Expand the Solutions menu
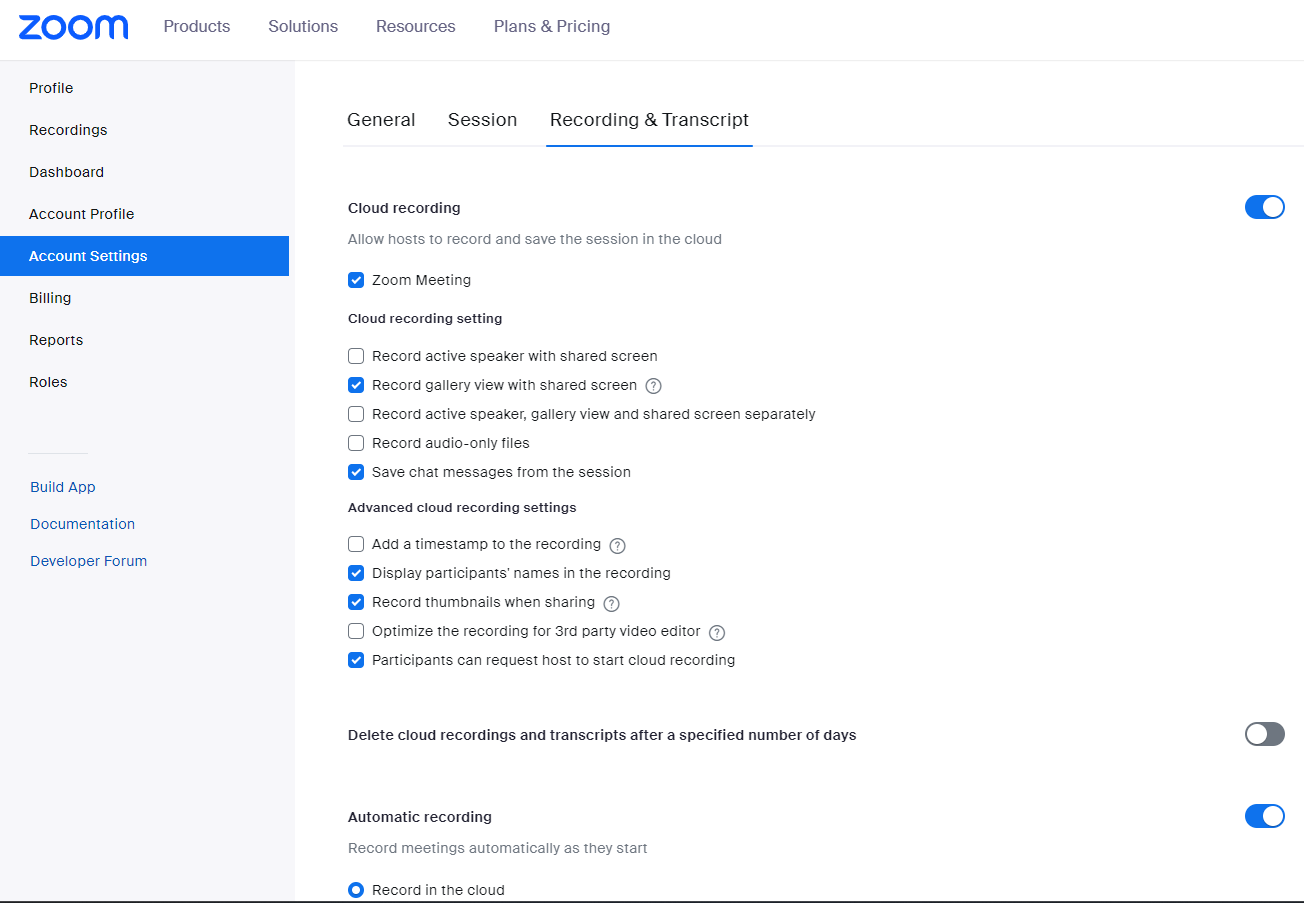This screenshot has width=1304, height=903. (303, 27)
